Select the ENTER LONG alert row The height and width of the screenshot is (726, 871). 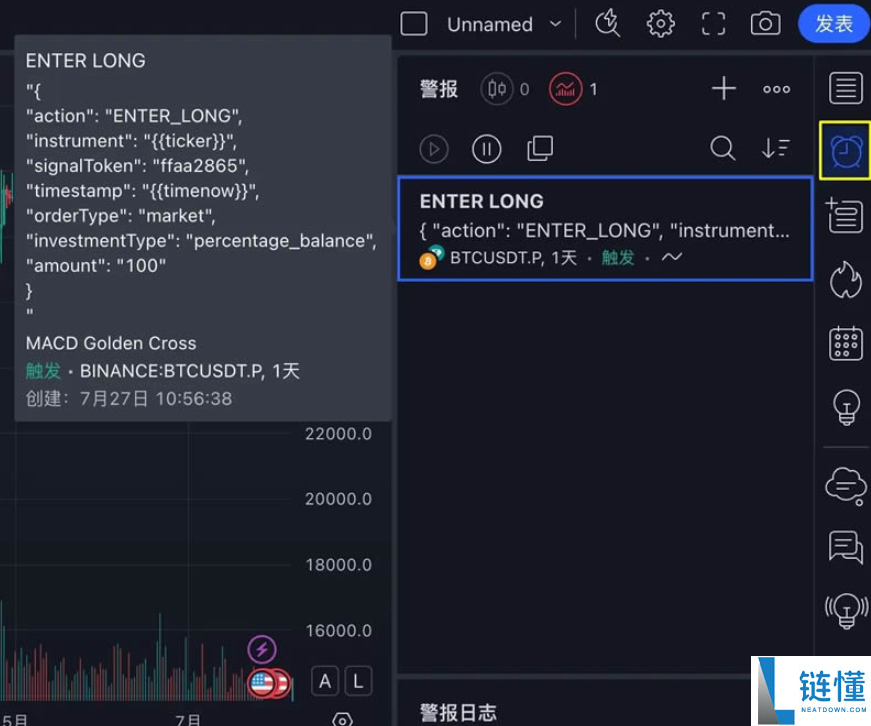click(x=605, y=229)
